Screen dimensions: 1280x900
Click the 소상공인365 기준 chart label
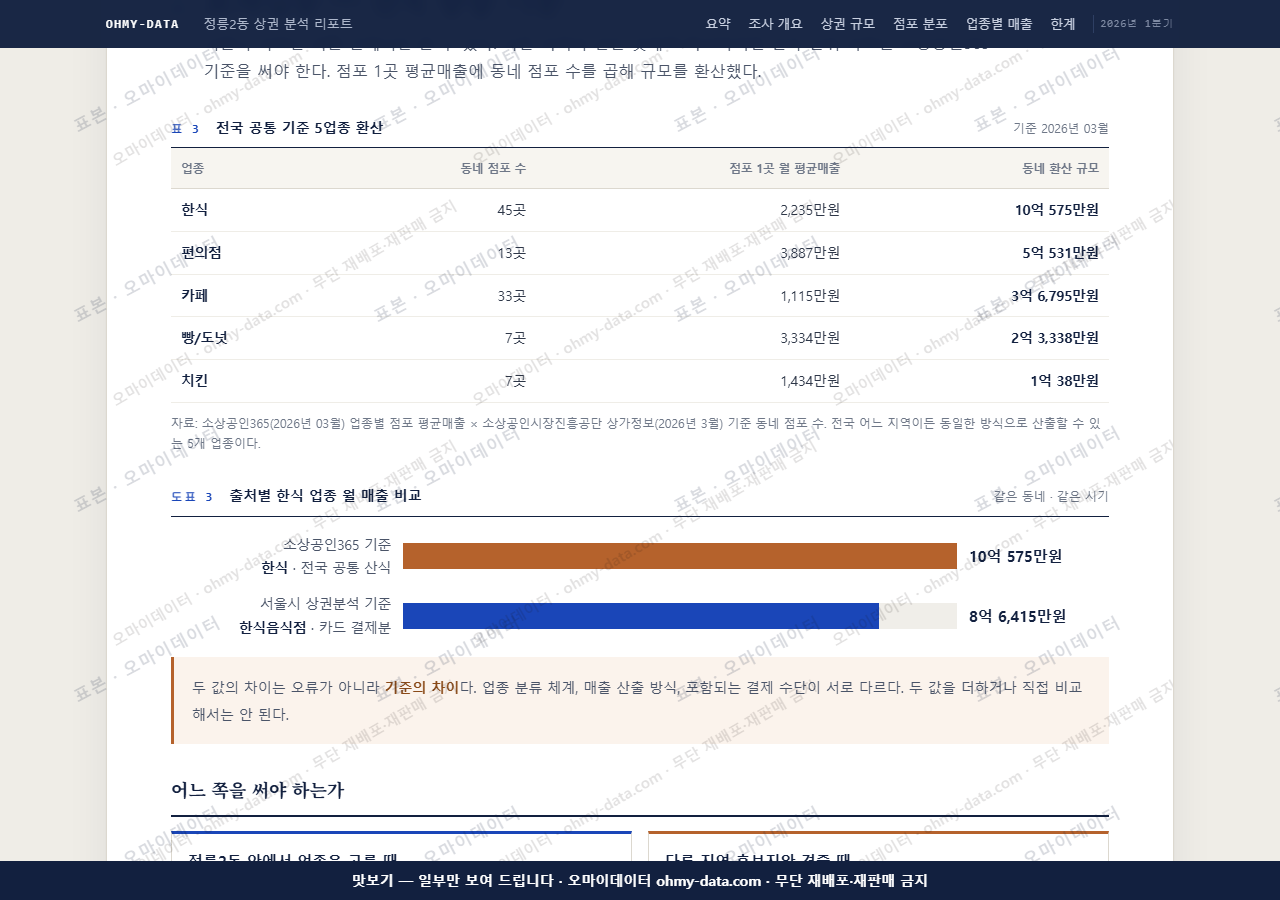tap(337, 545)
